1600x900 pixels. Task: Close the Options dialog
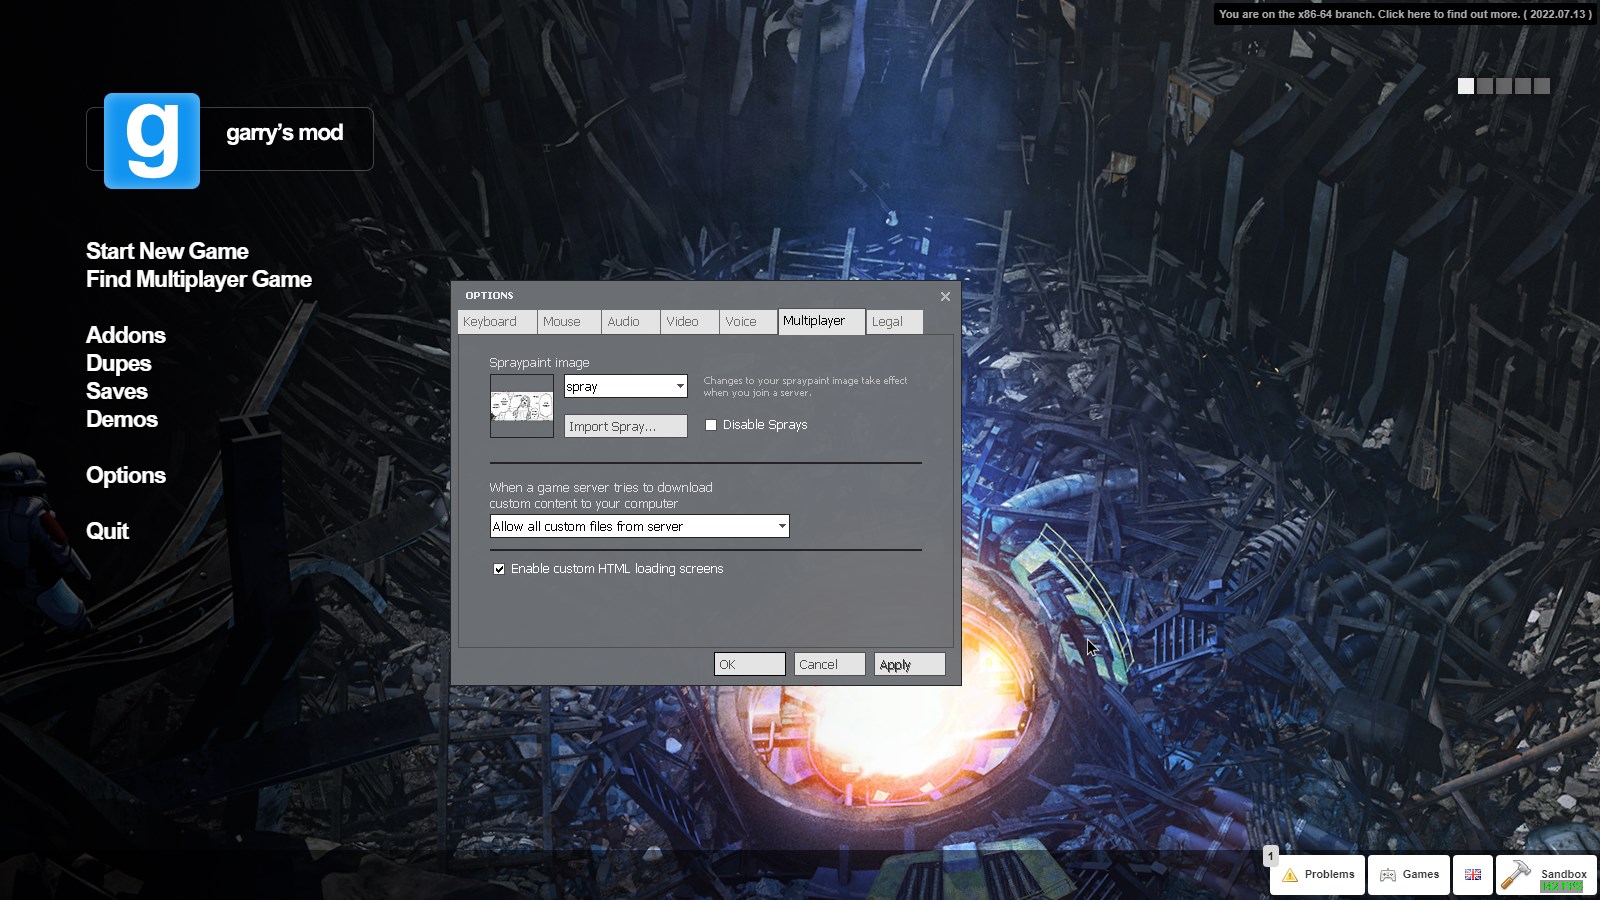[x=945, y=296]
